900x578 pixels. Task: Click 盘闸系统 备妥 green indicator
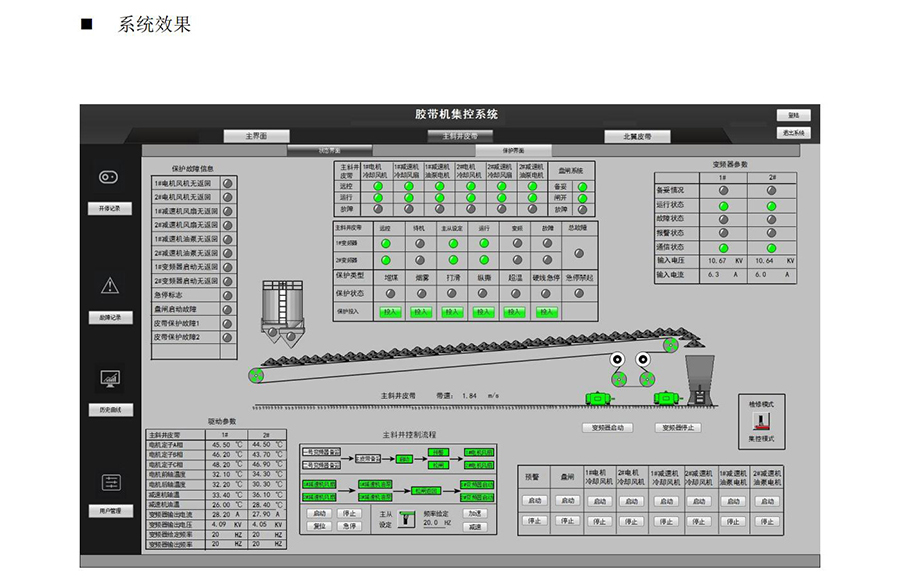(x=582, y=187)
